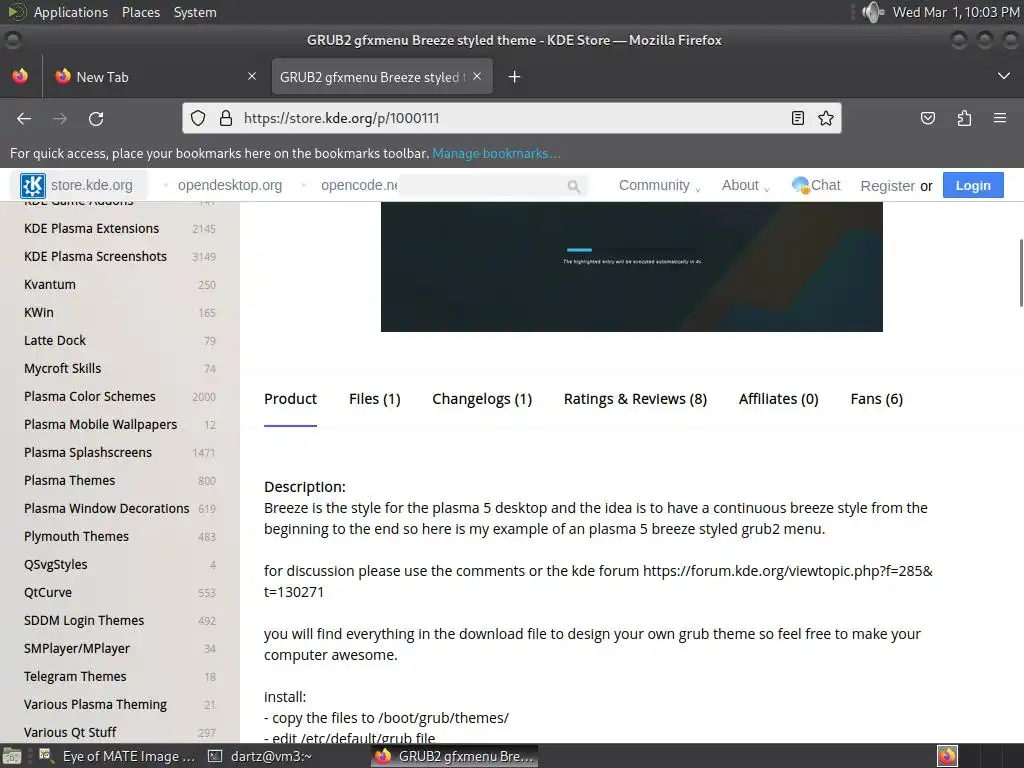Toggle reader view icon in address bar
The image size is (1024, 768).
pos(797,118)
